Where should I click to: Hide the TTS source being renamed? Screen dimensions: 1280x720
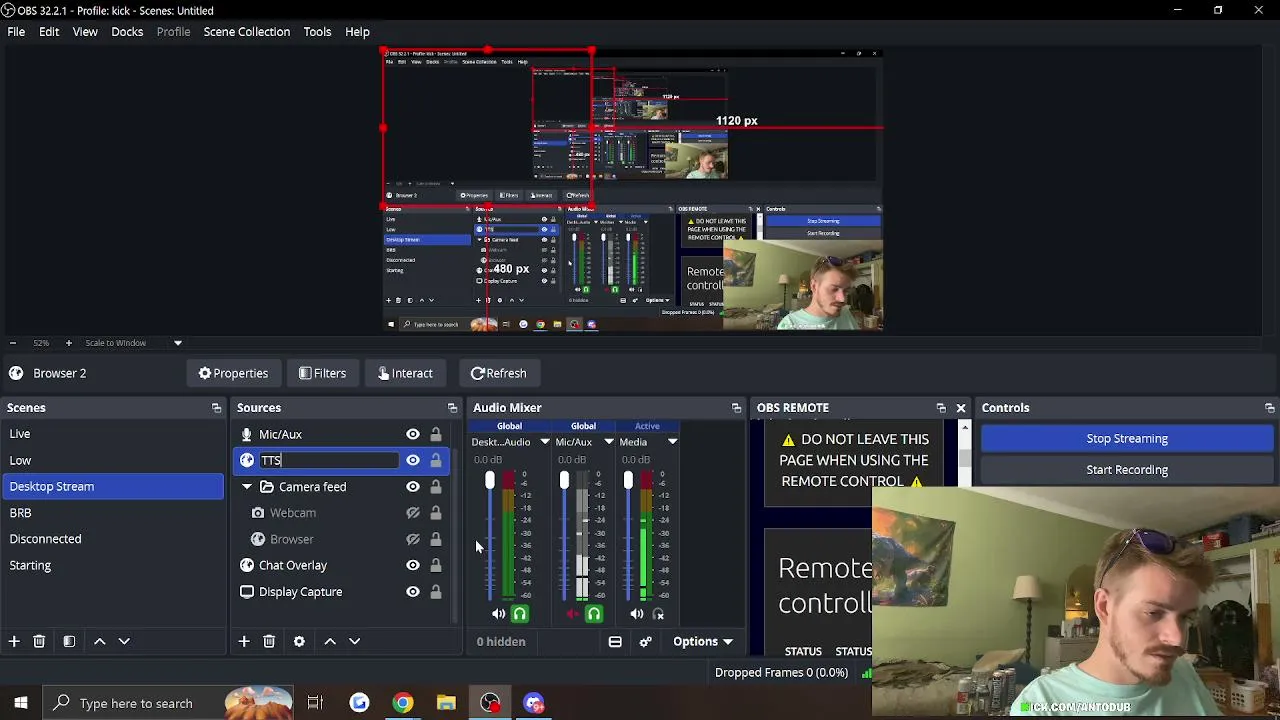[x=412, y=460]
